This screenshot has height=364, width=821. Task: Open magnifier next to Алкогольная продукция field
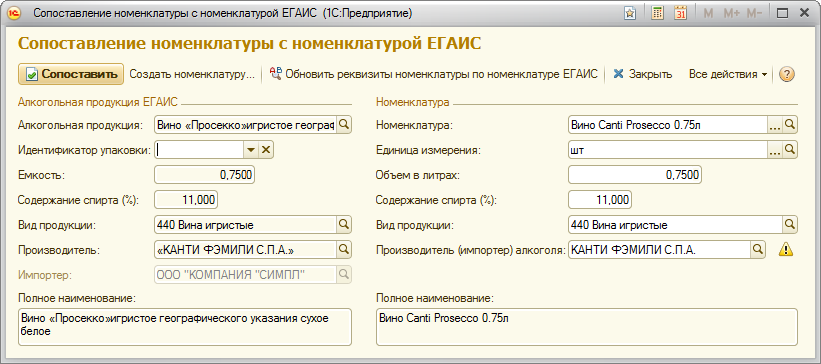pos(344,125)
